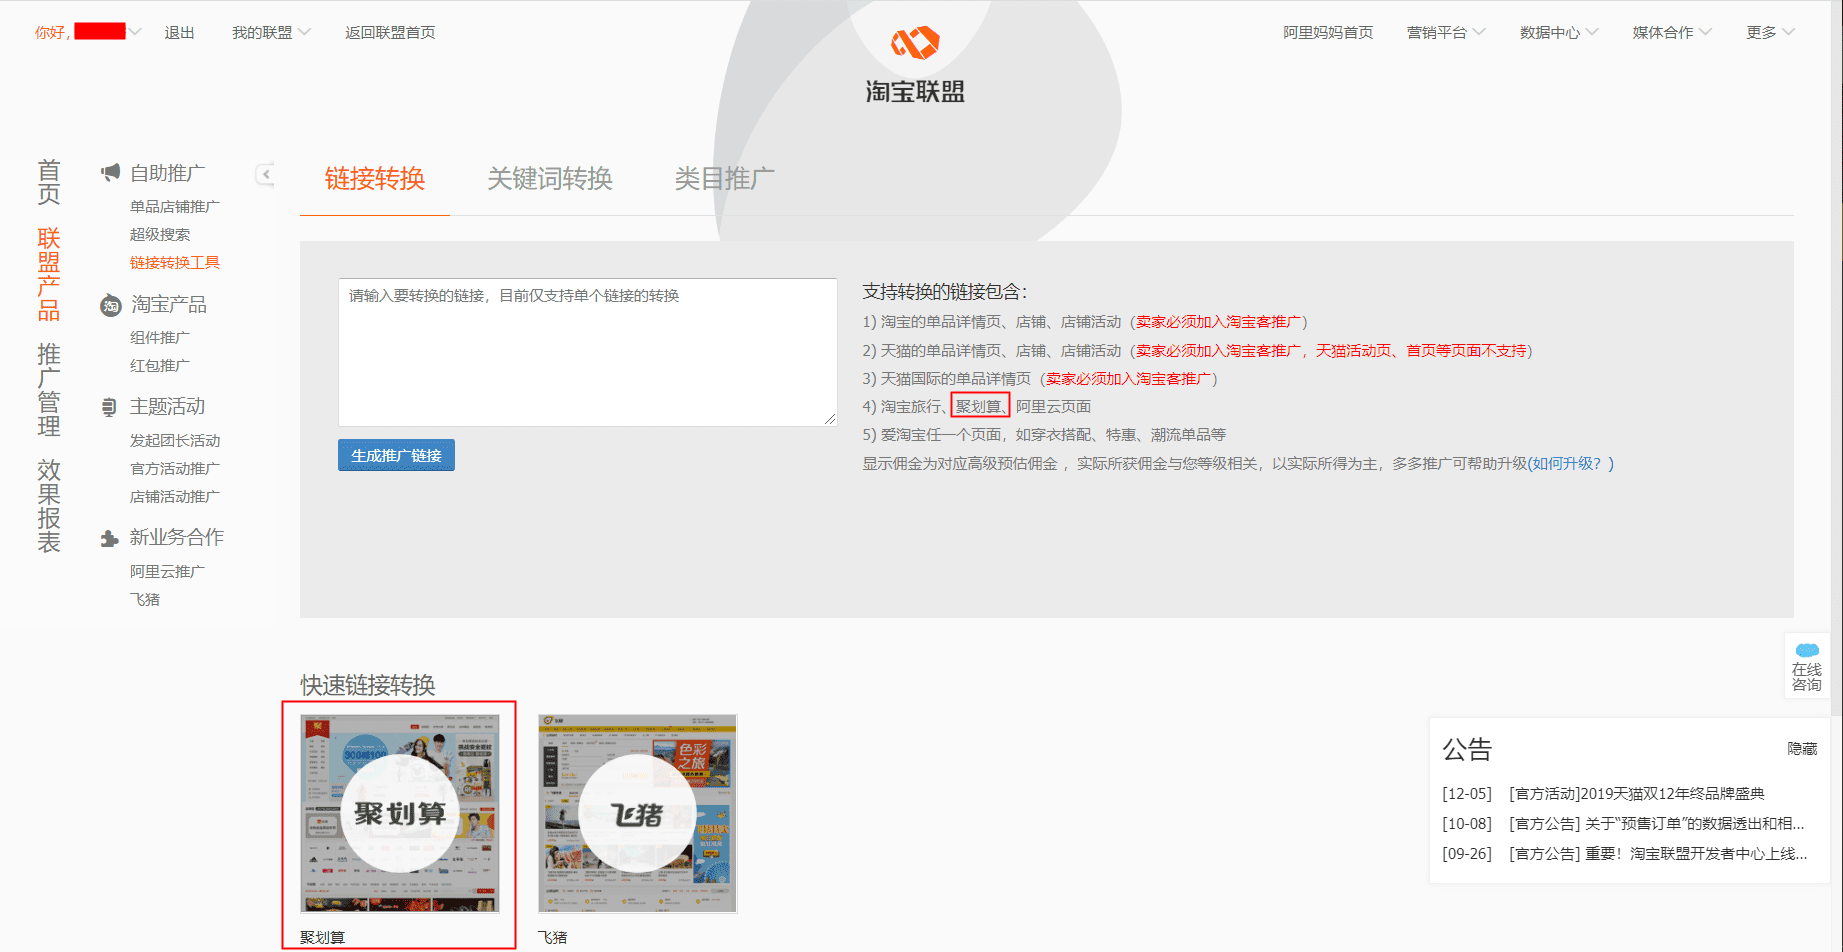Click the 淘宝联盟 logo icon
Screen dimensions: 1843x952
(915, 43)
